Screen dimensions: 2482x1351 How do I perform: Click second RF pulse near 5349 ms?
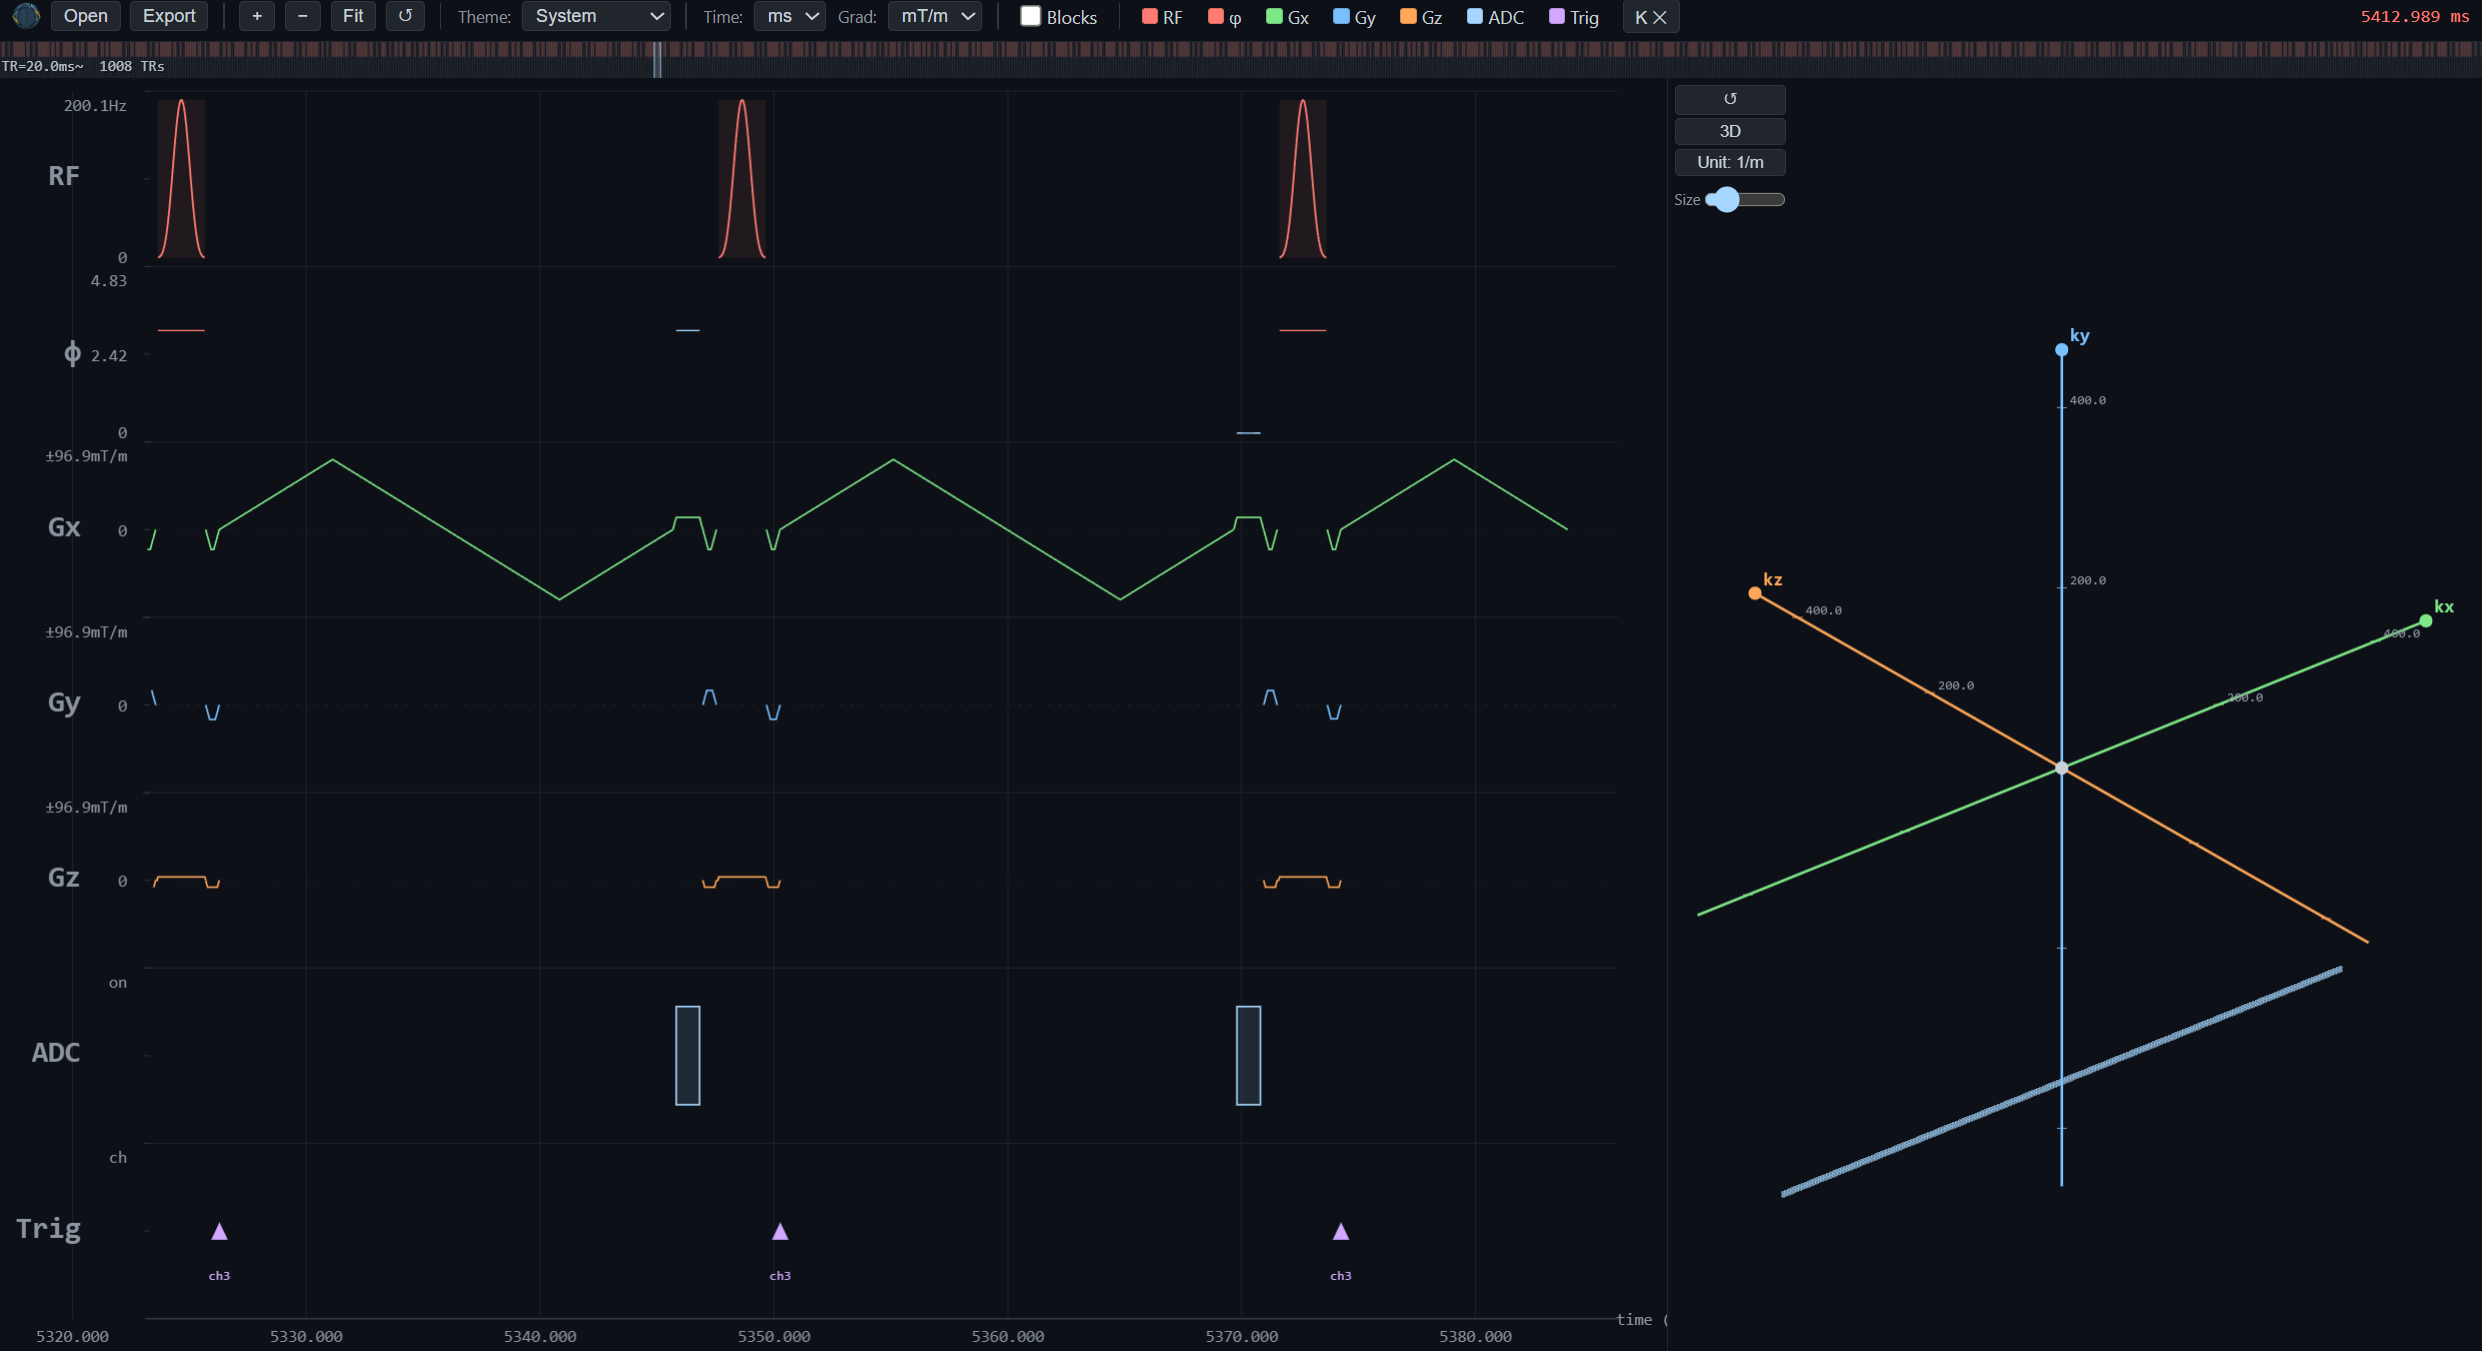coord(742,179)
